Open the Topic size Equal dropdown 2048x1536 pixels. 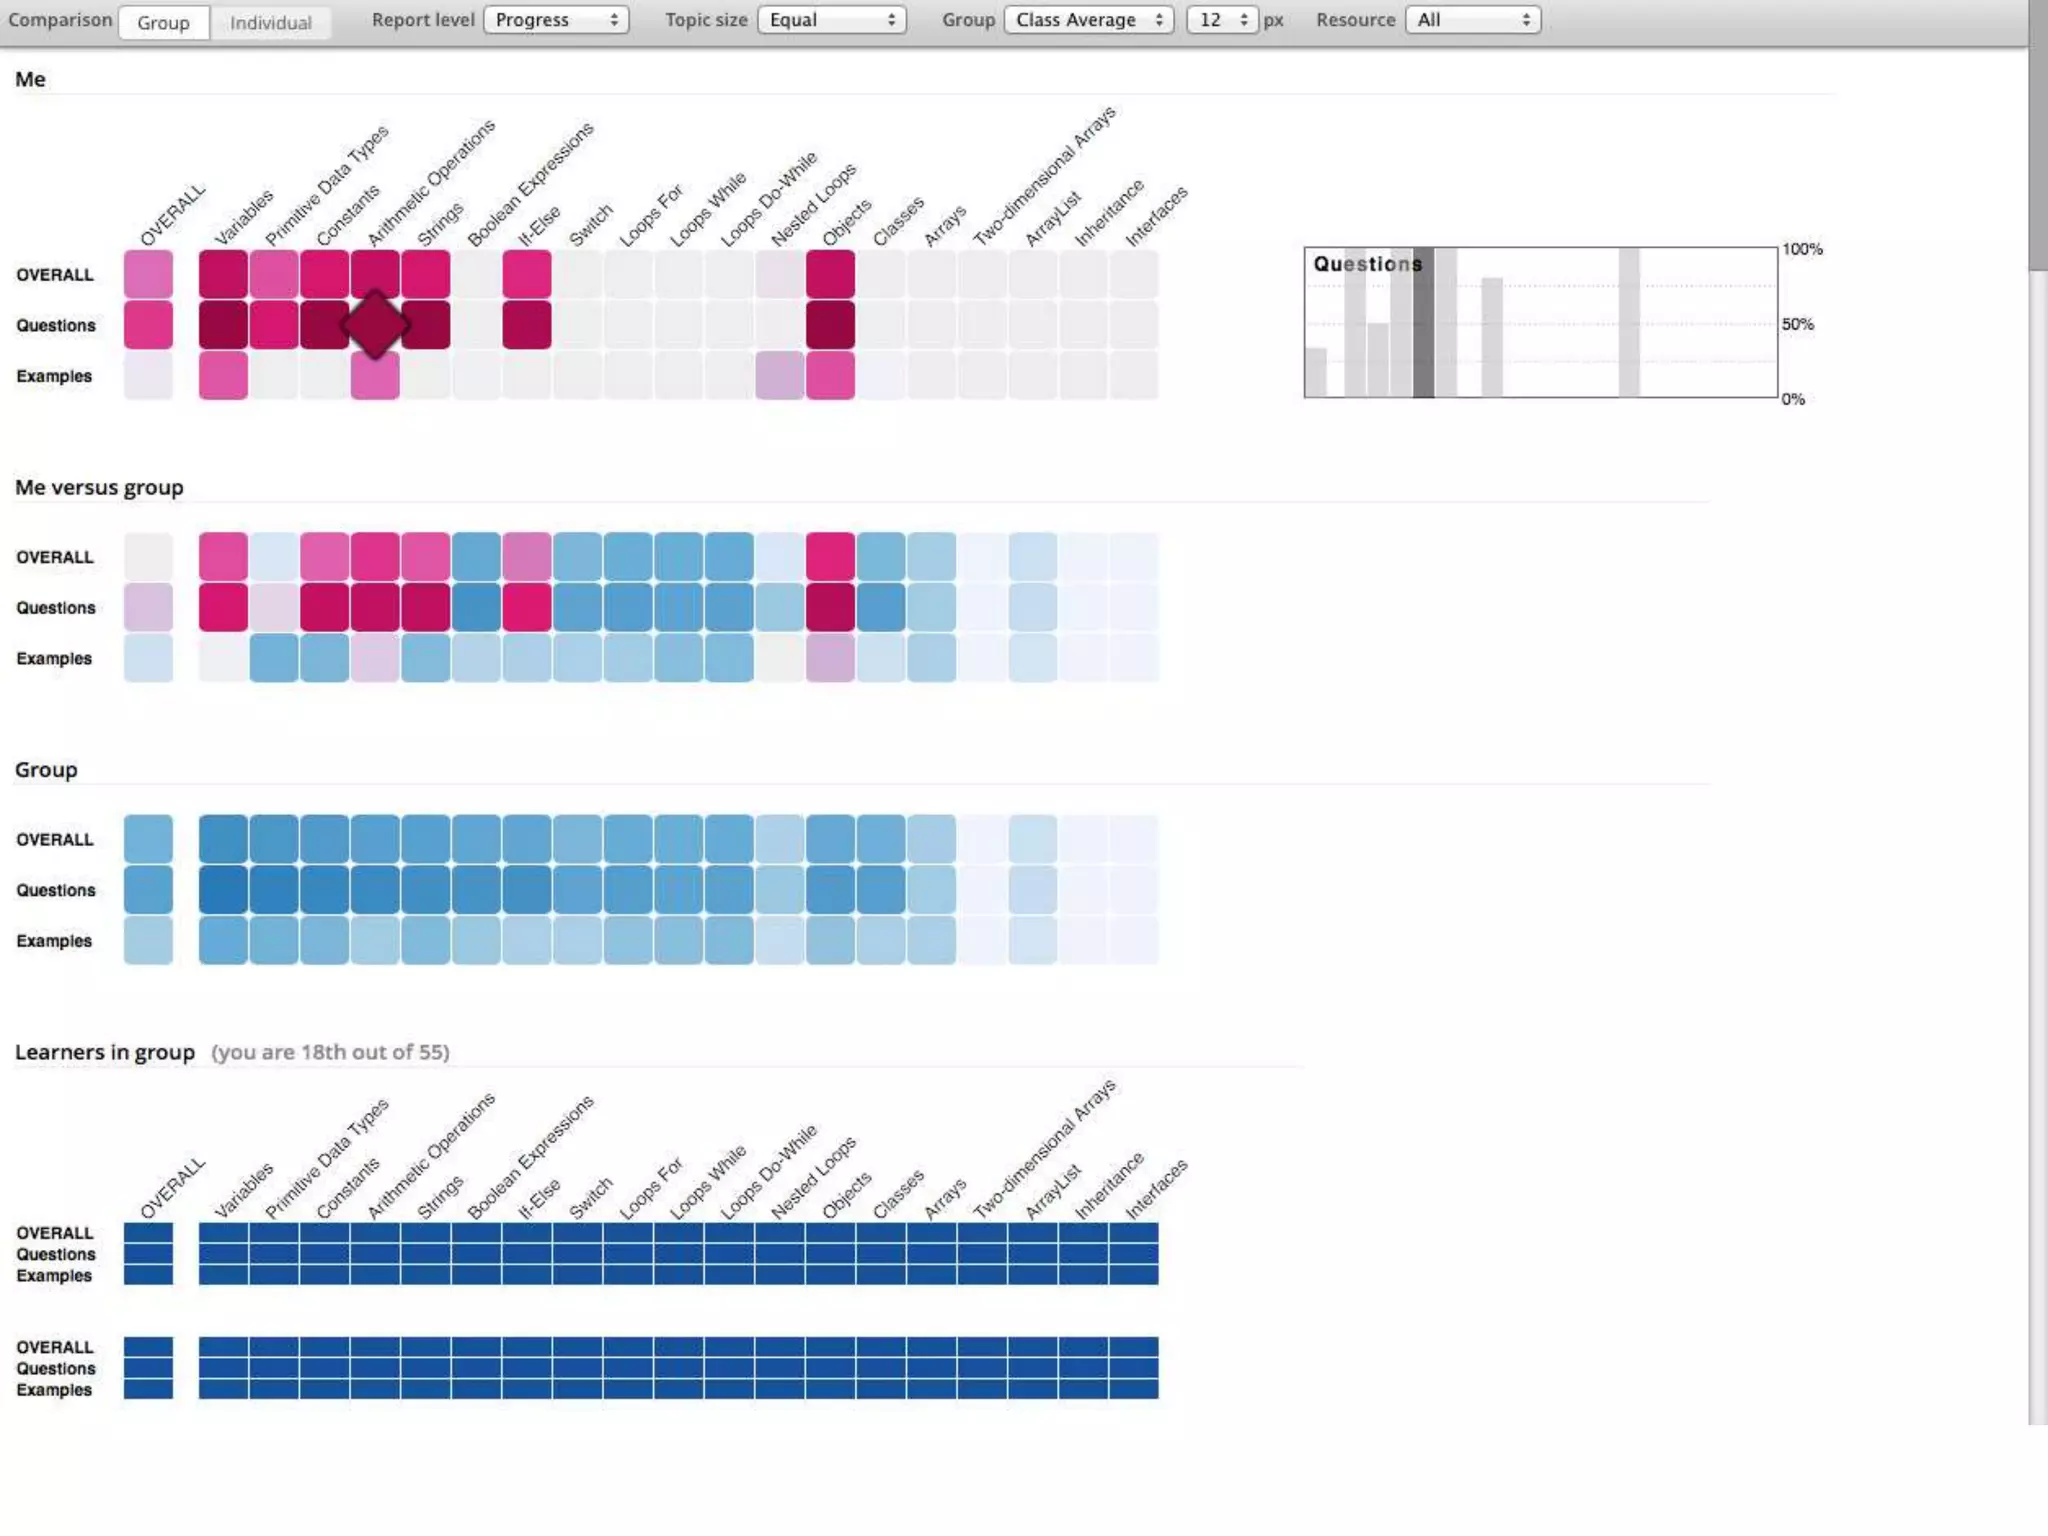[x=831, y=20]
